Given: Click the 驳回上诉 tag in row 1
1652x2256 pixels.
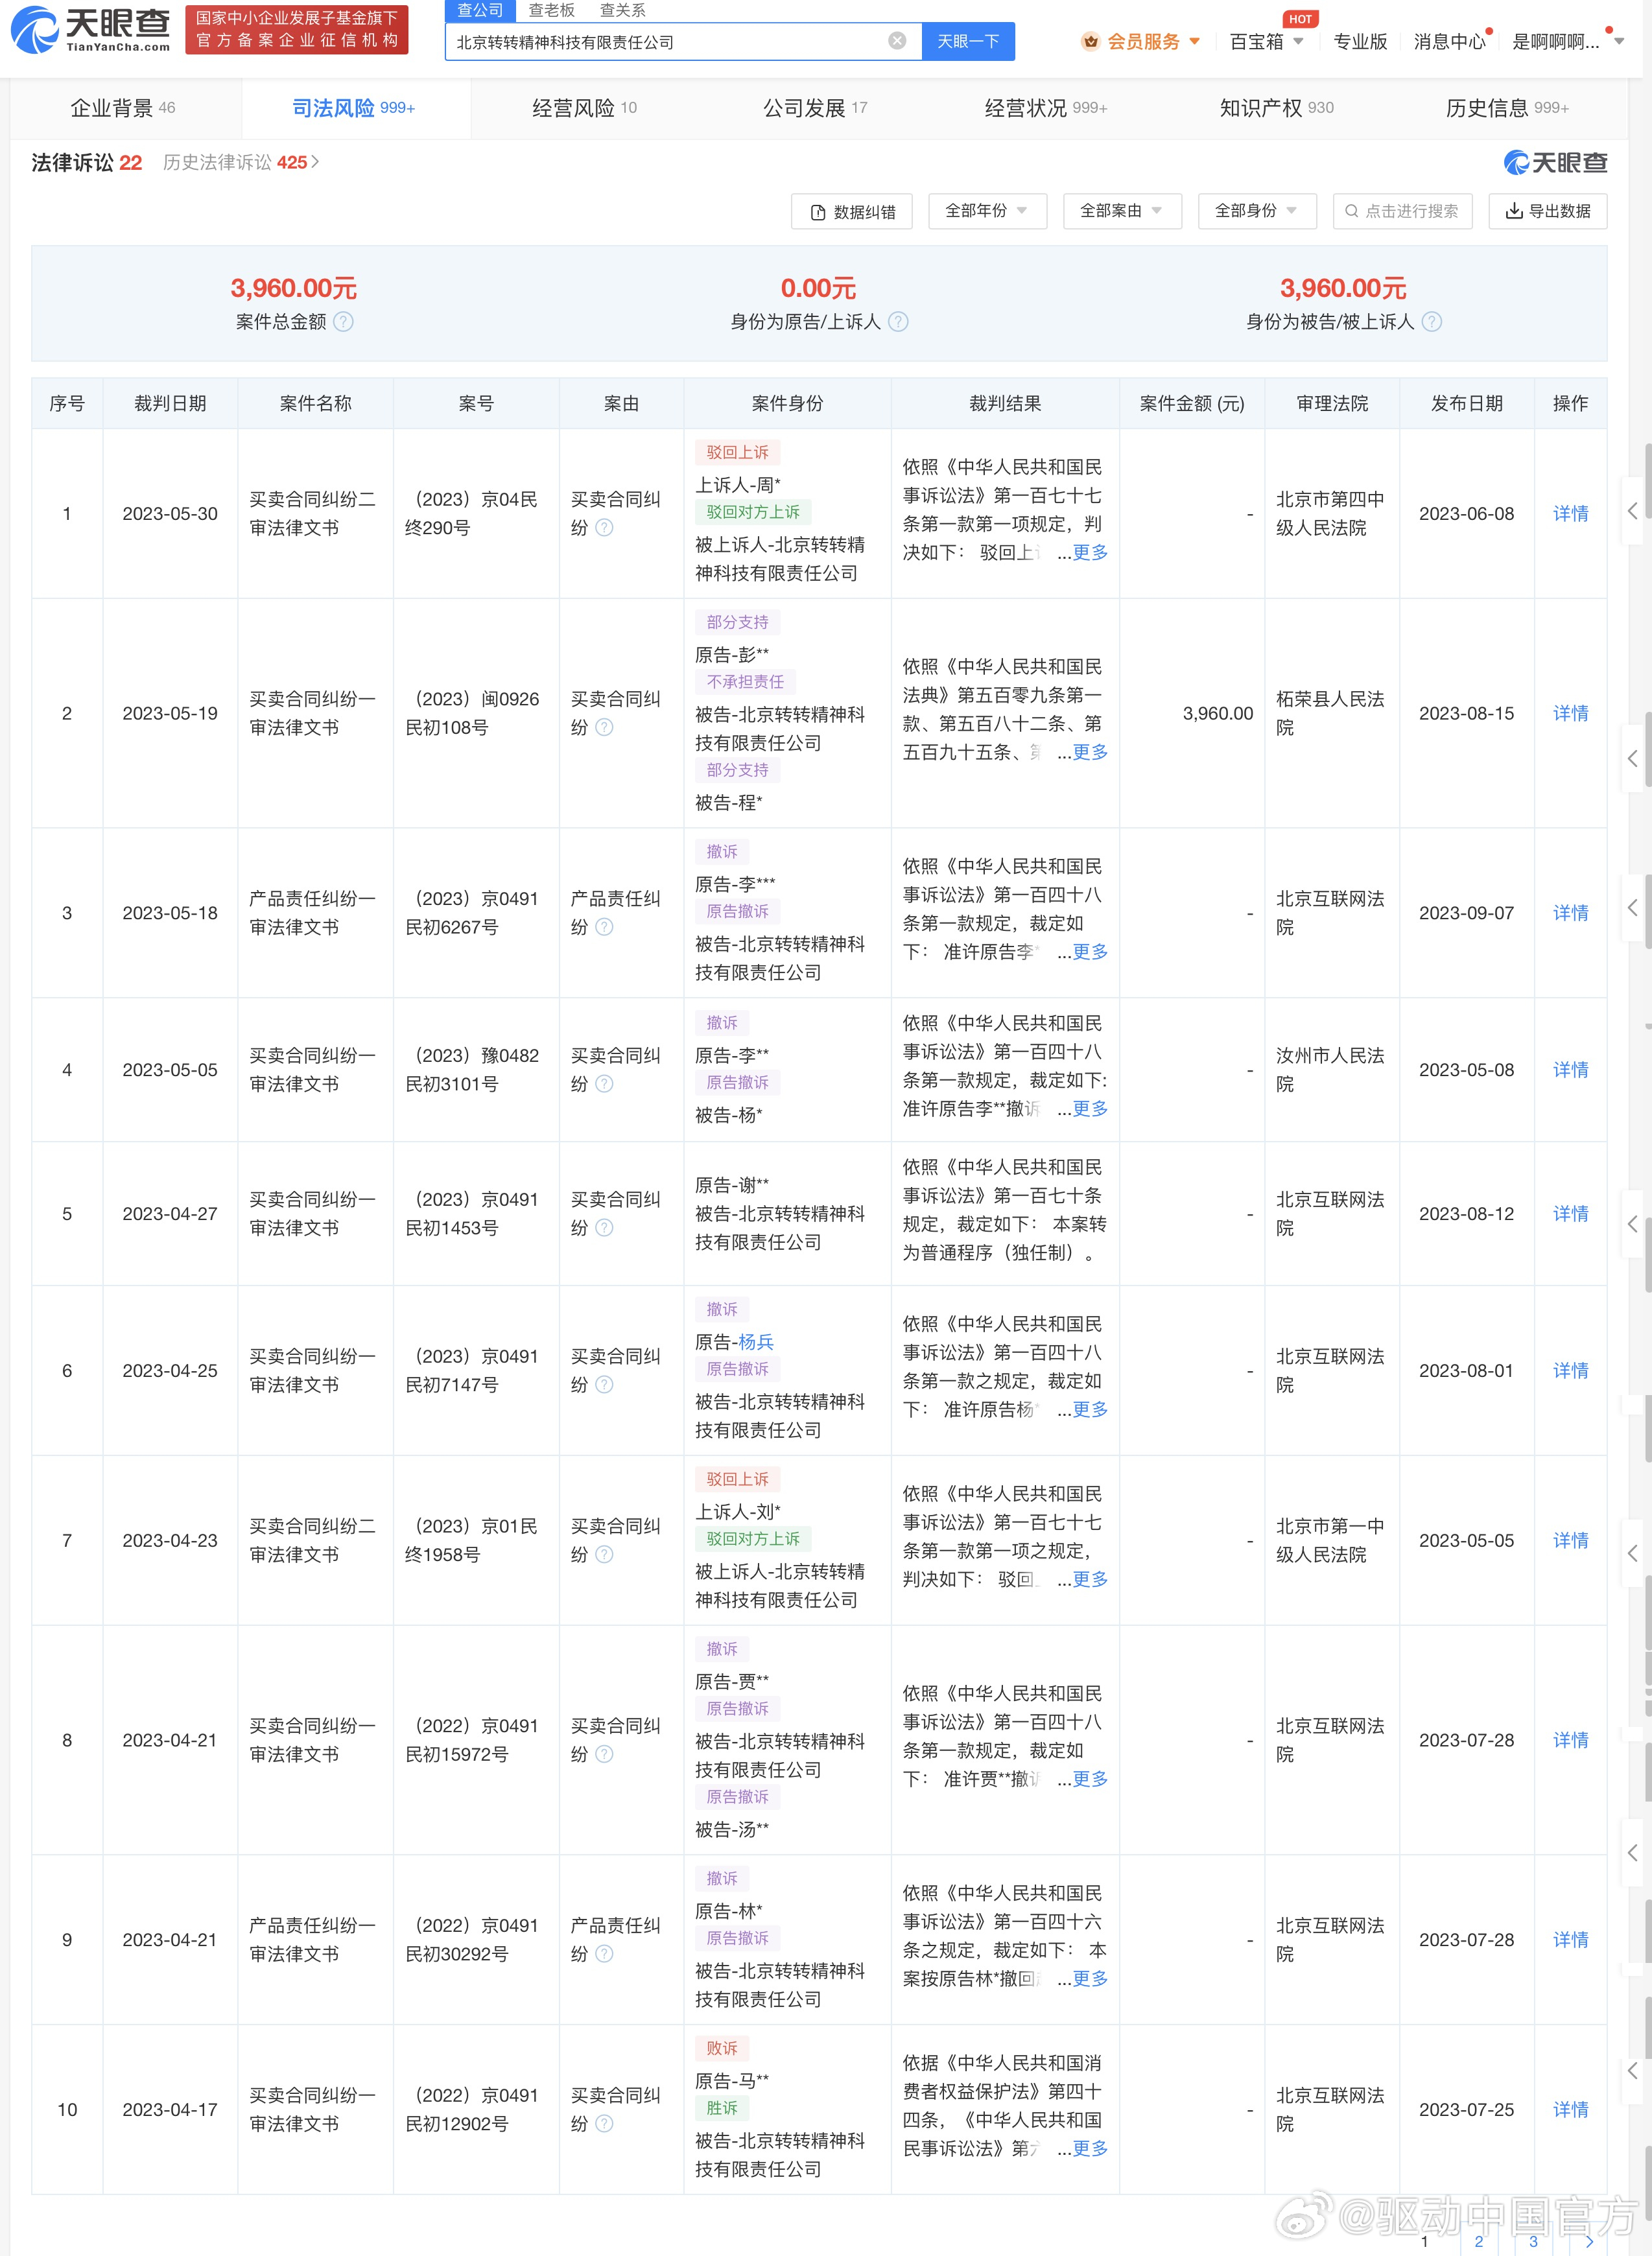Looking at the screenshot, I should 737,453.
